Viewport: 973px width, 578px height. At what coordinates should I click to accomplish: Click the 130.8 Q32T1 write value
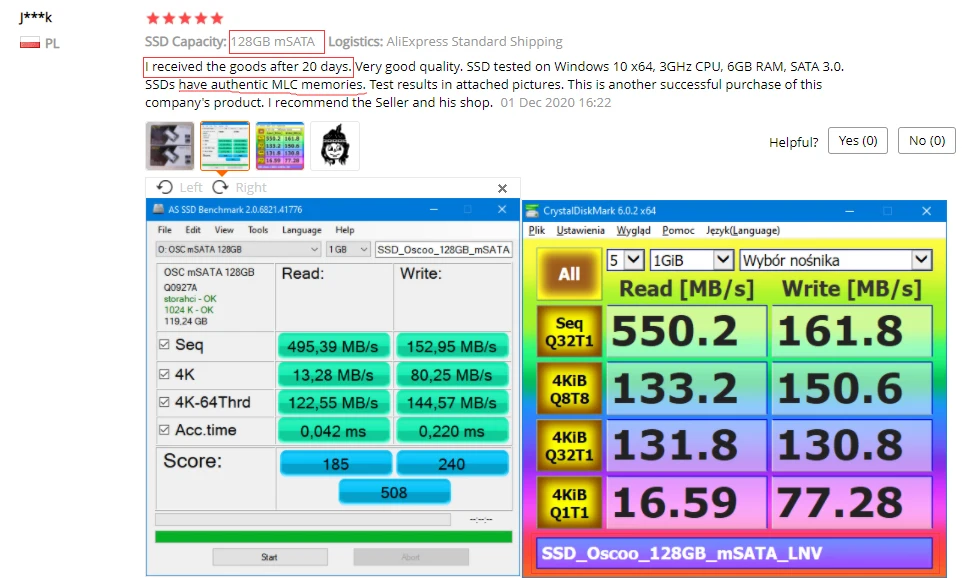tap(851, 446)
